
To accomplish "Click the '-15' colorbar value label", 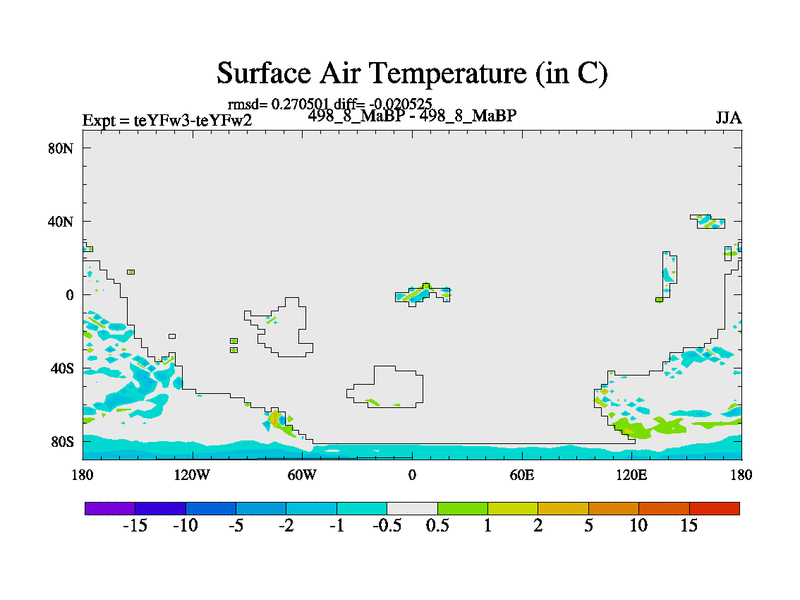I will click(134, 527).
